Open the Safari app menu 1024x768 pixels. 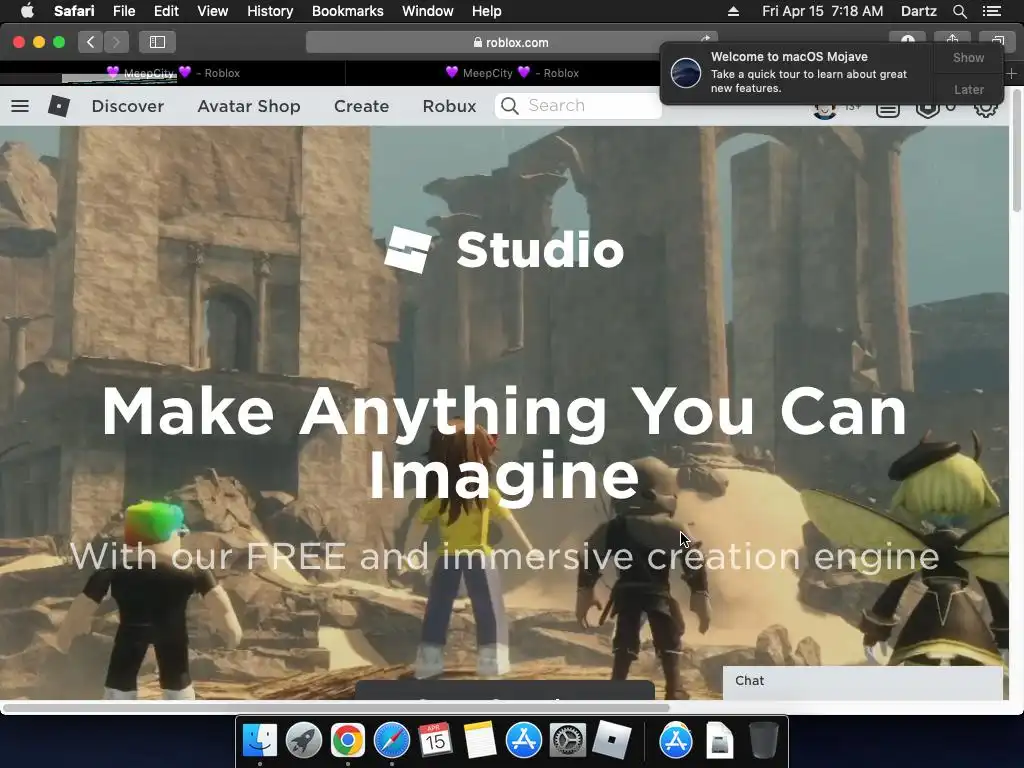[x=74, y=11]
